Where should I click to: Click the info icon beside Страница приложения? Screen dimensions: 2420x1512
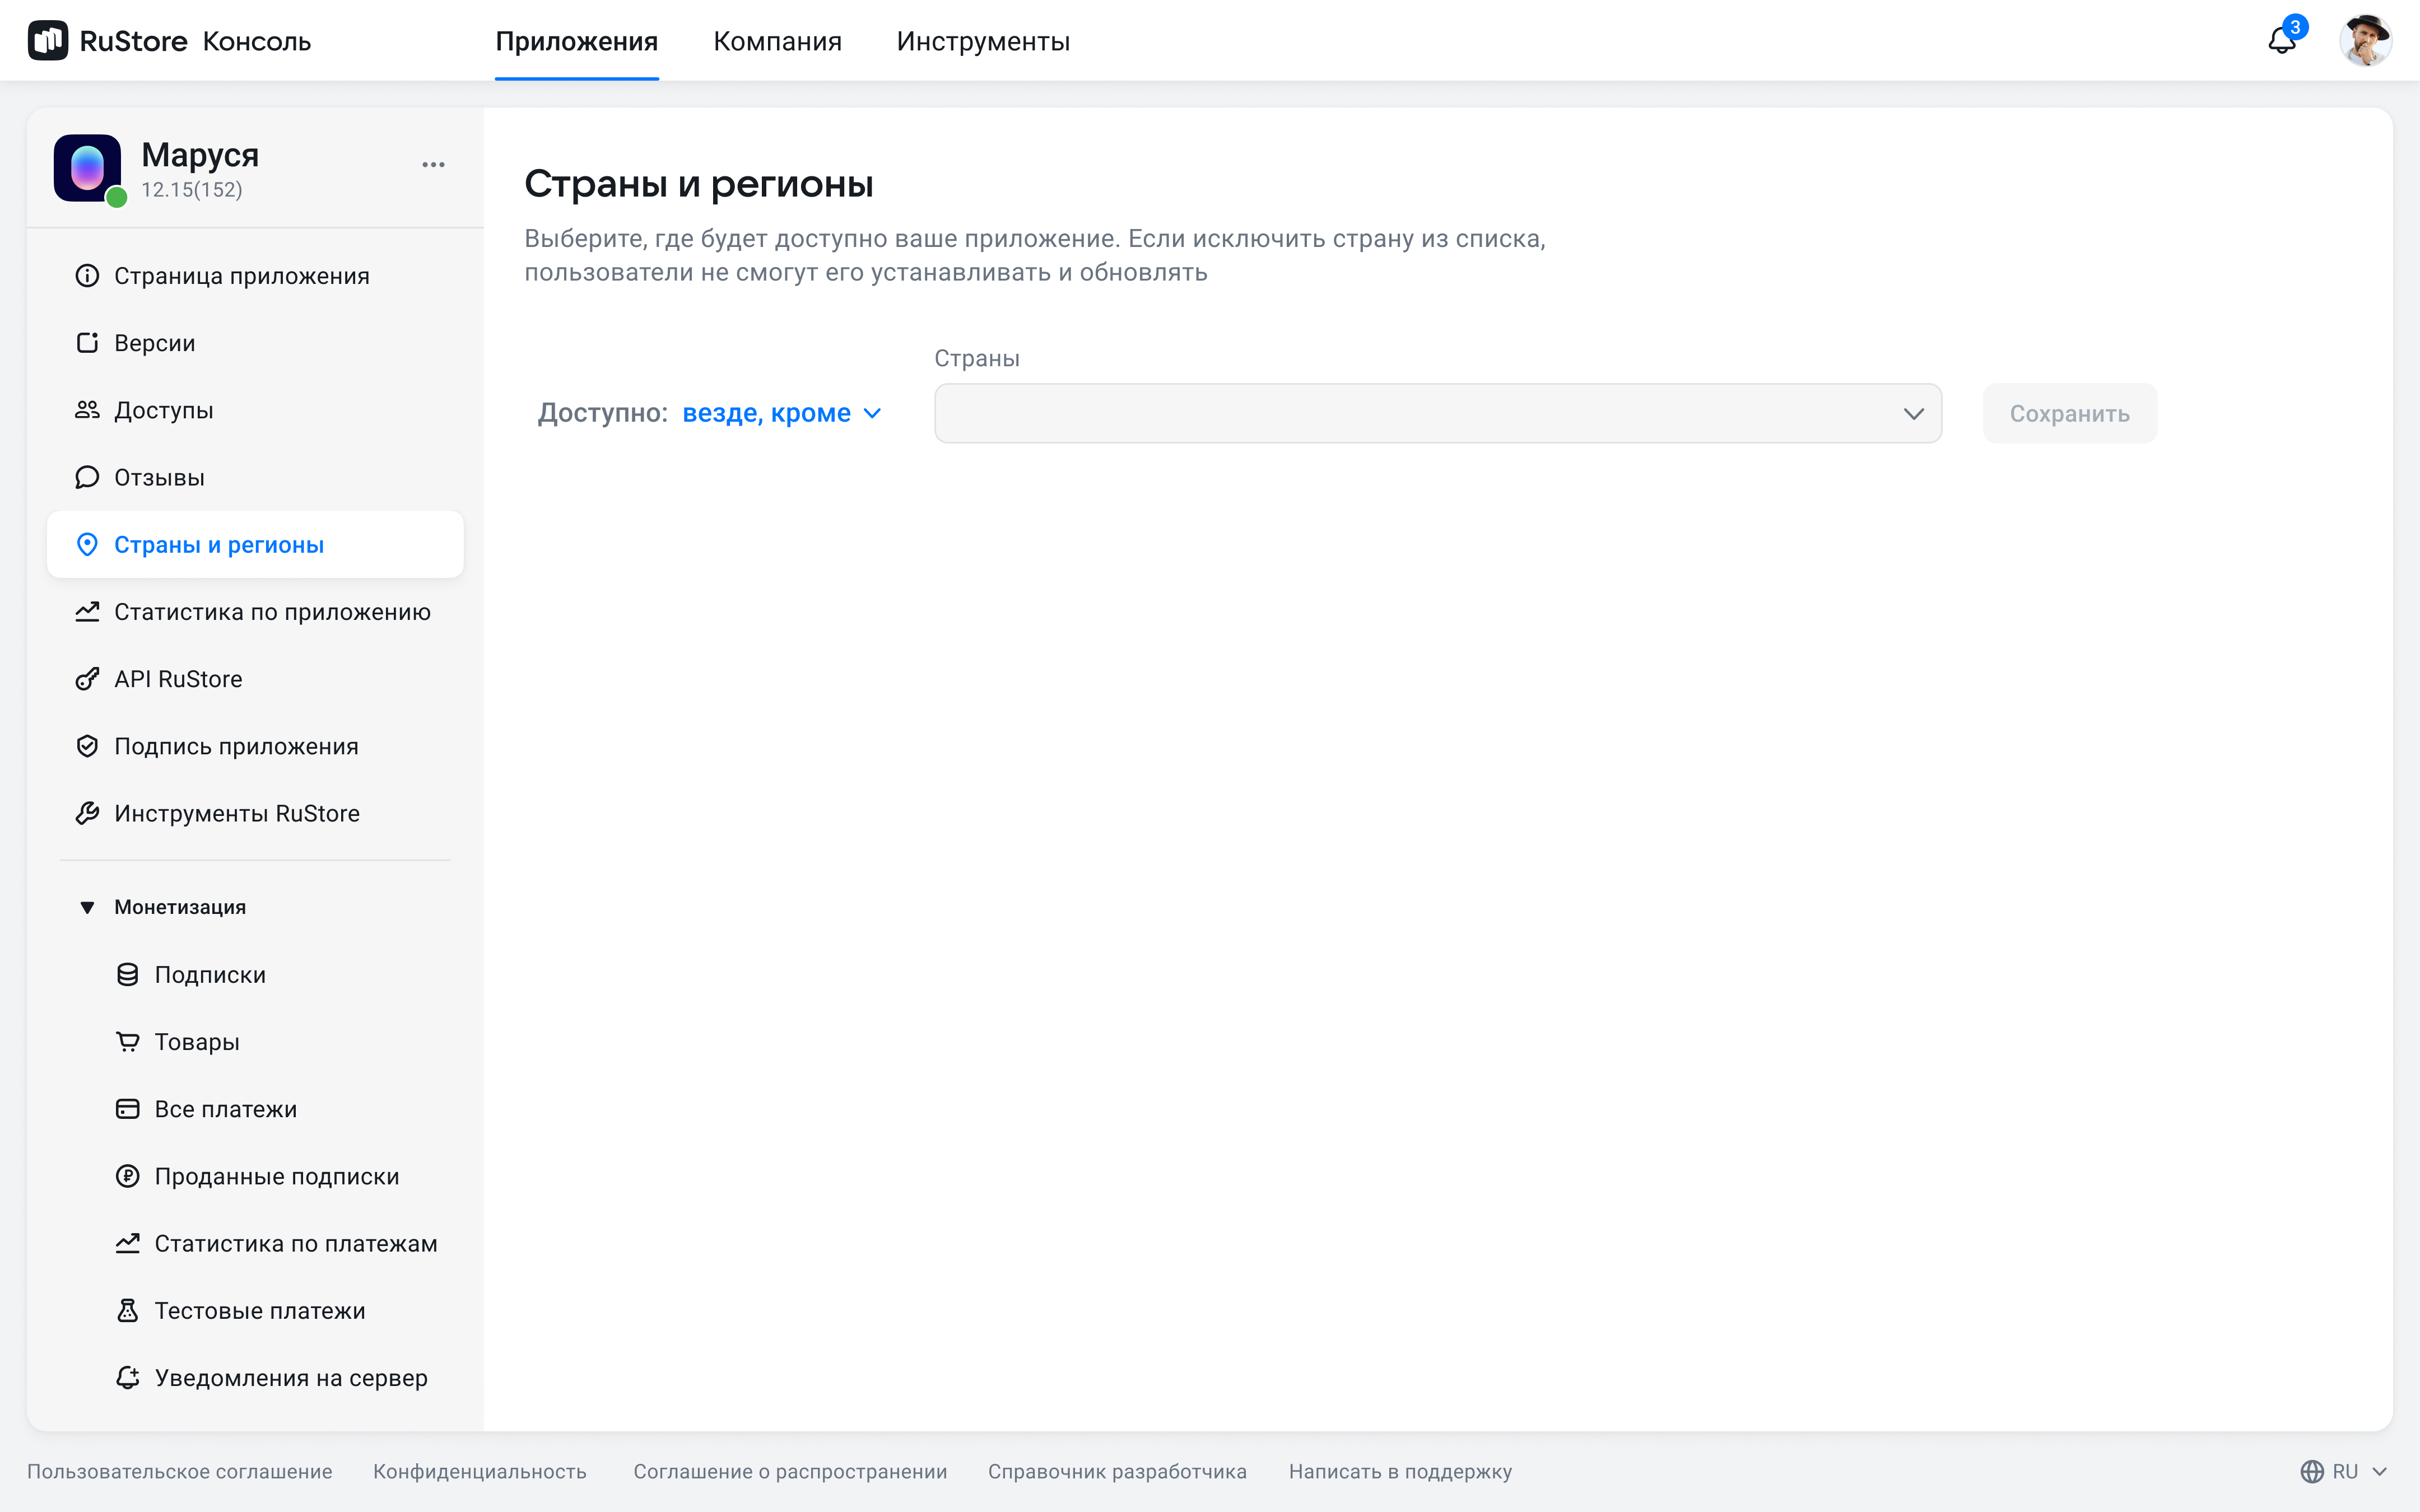coord(88,276)
